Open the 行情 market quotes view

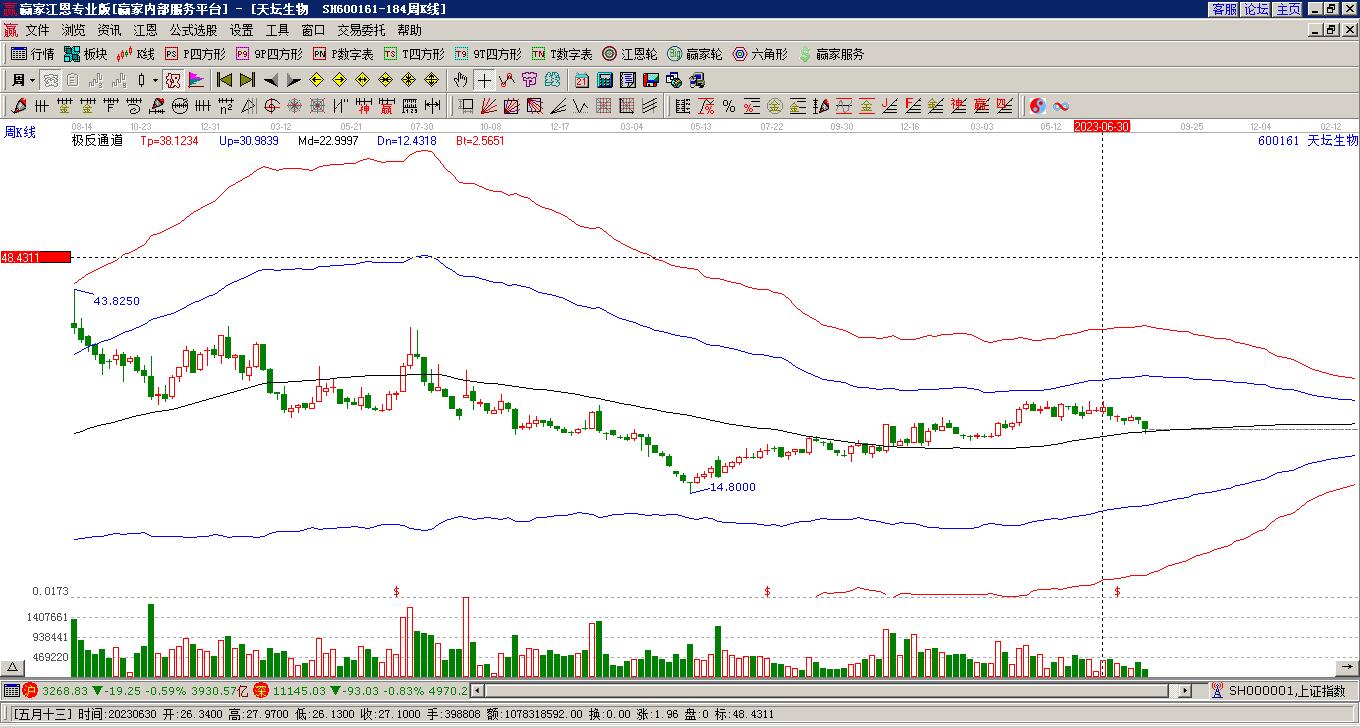coord(33,54)
